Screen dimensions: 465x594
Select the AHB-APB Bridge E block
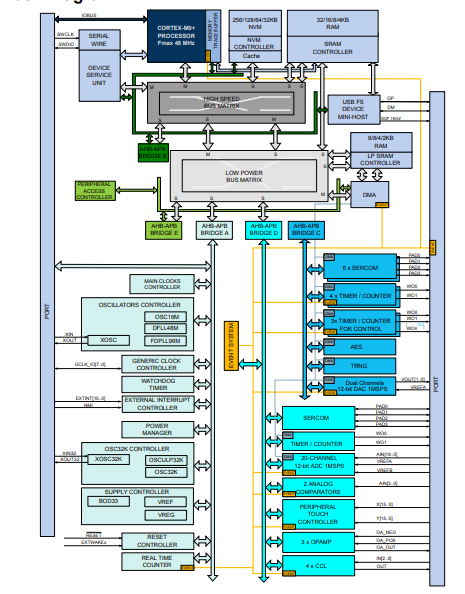click(x=164, y=230)
